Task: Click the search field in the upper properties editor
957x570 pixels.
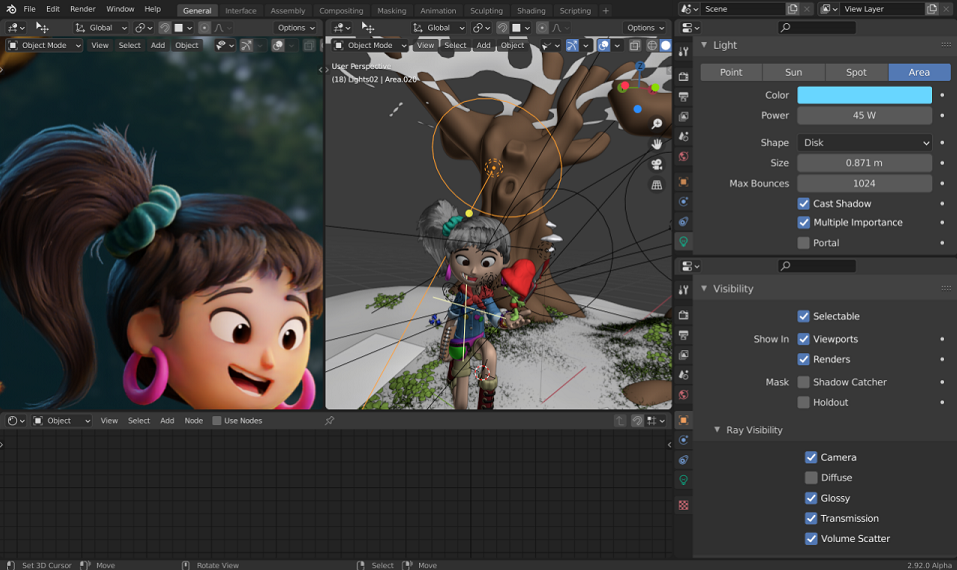Action: click(x=817, y=27)
